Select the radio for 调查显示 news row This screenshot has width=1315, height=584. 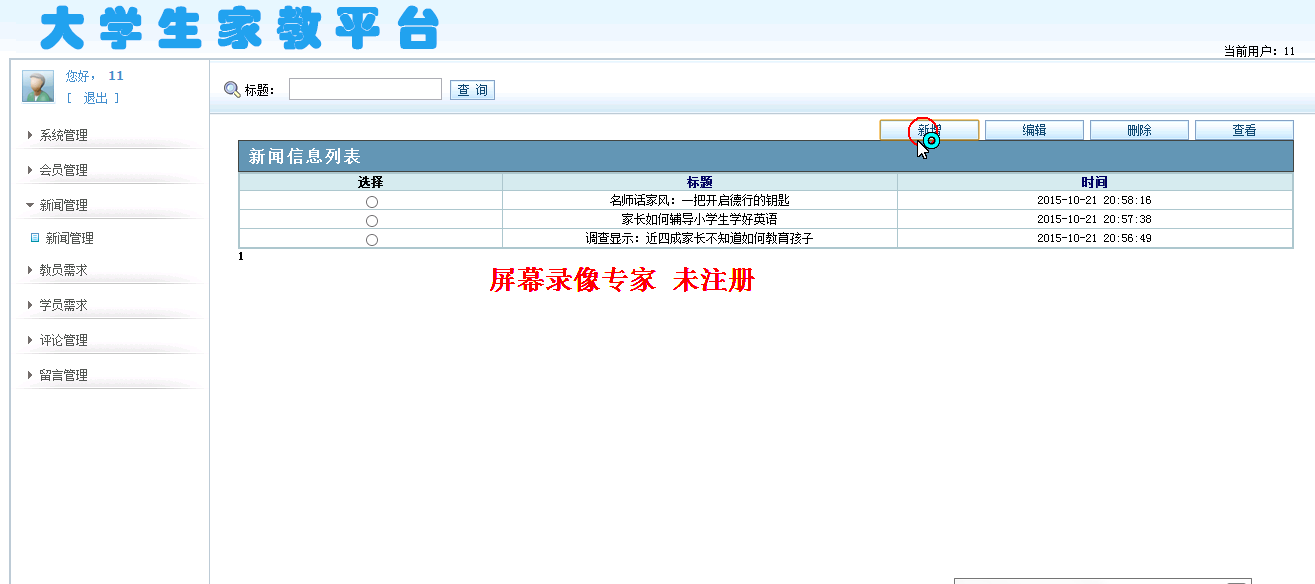[x=372, y=240]
